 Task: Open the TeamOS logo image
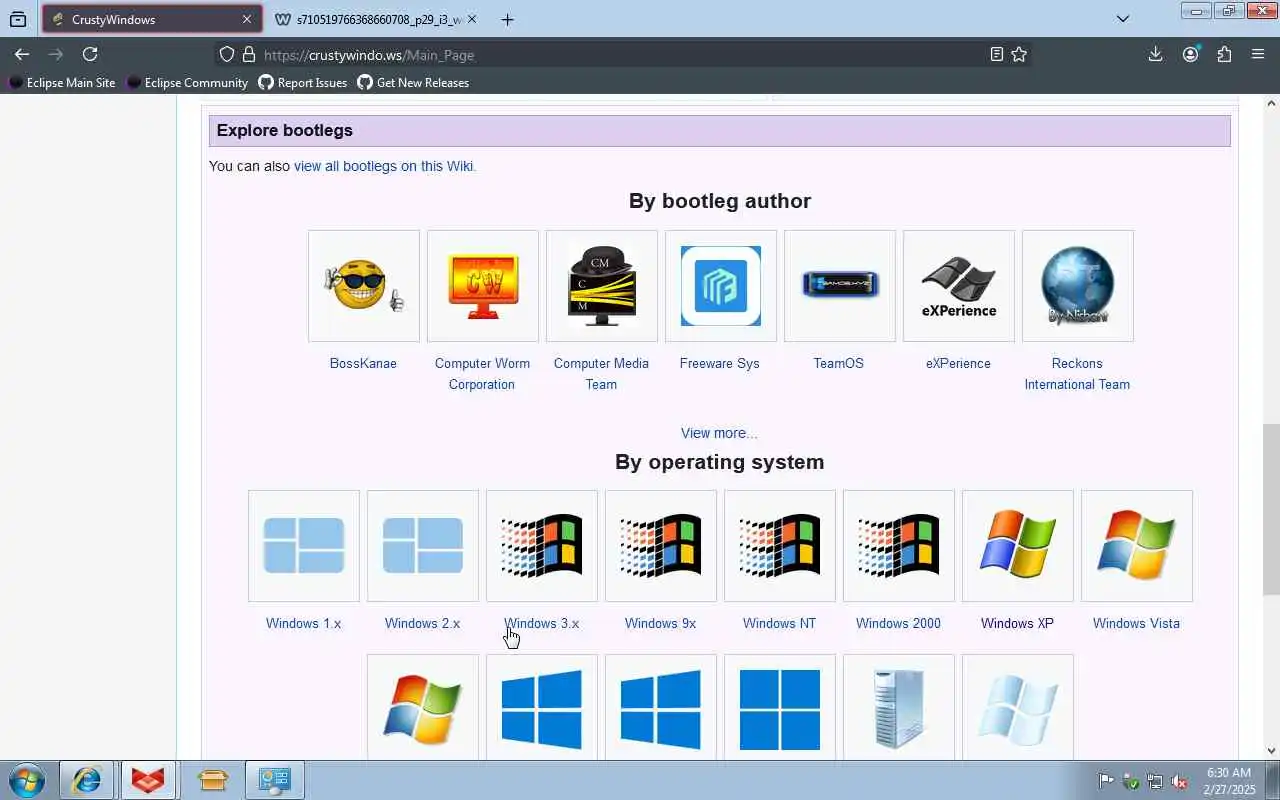(x=839, y=286)
